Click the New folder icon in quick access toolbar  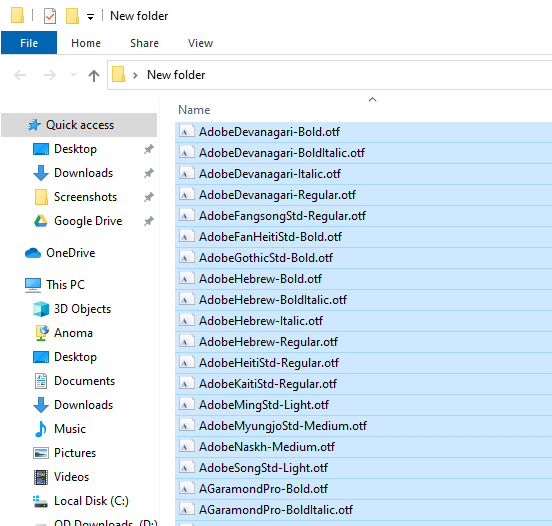pyautogui.click(x=72, y=16)
